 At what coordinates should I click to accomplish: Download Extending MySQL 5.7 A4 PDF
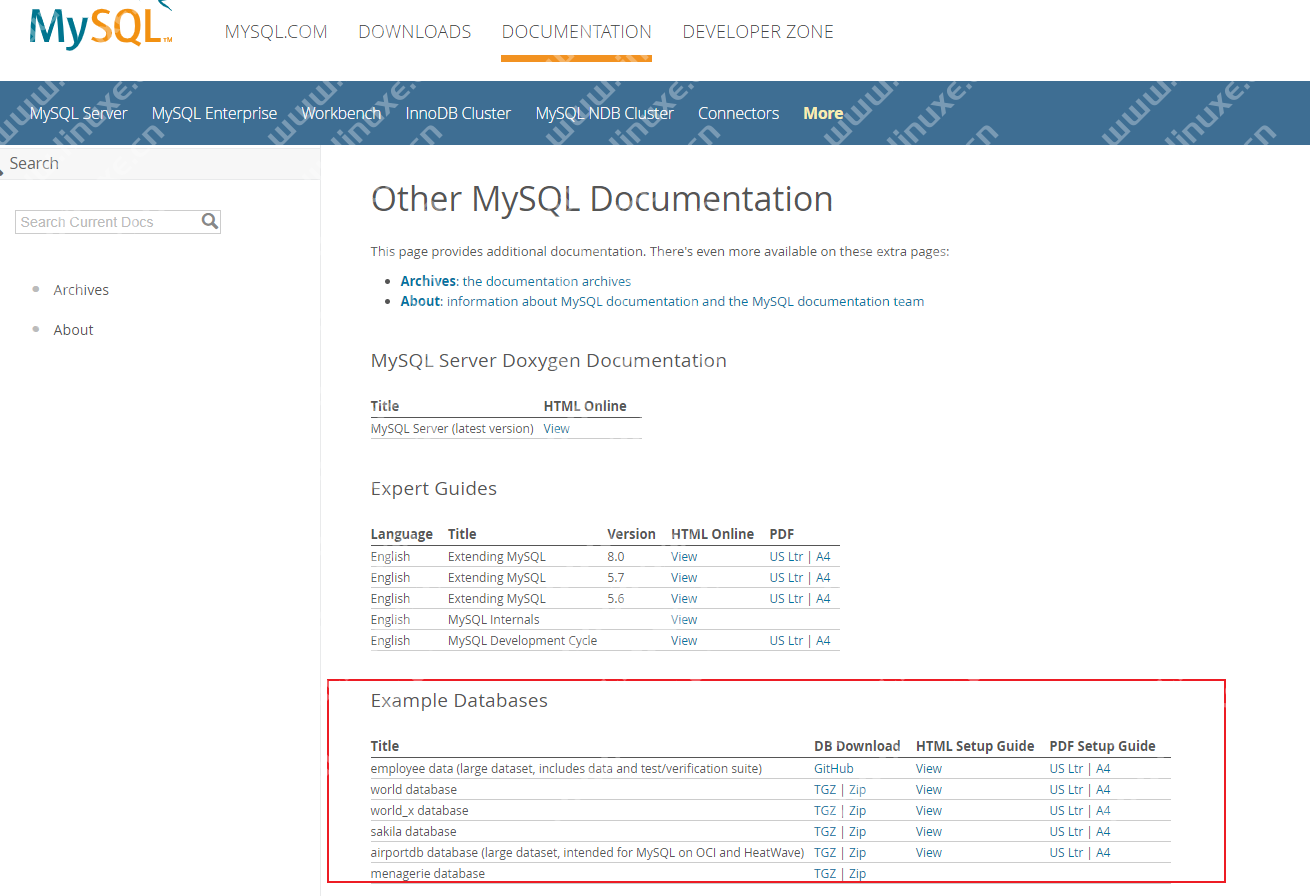pos(823,577)
